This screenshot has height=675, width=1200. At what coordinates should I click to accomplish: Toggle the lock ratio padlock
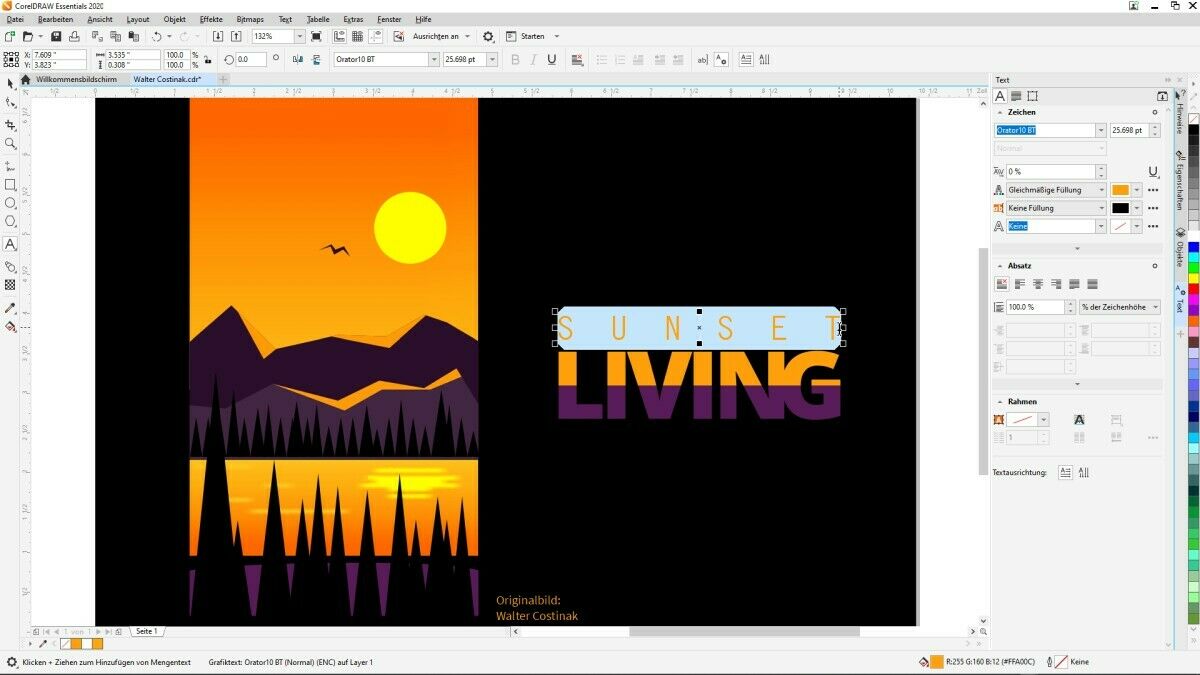pos(206,60)
